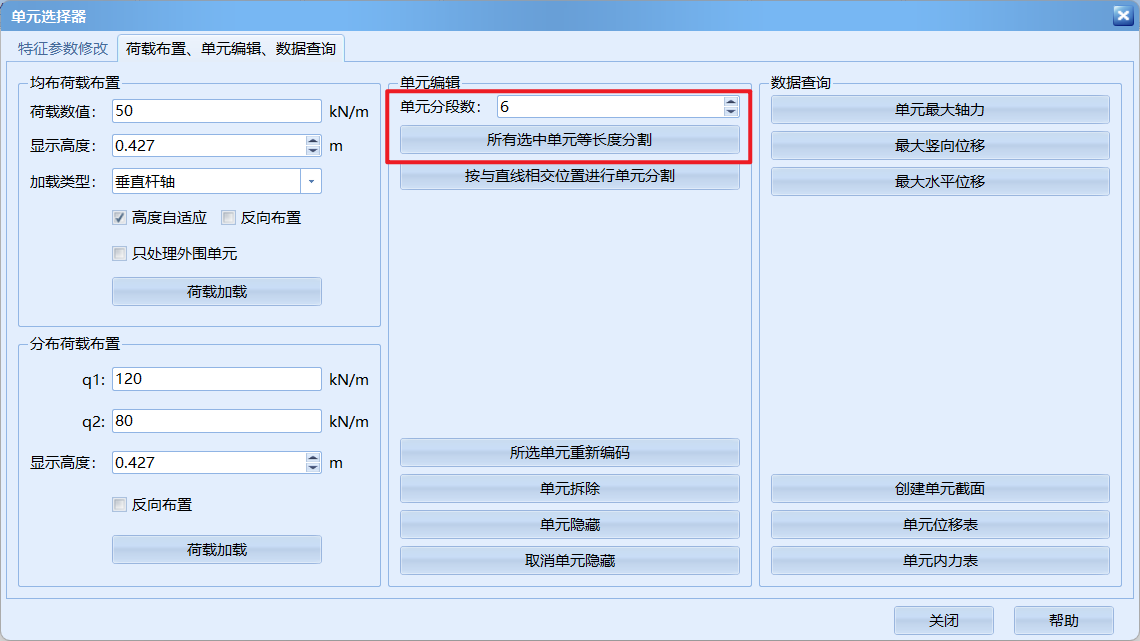Open the 单元内力表 table

939,561
